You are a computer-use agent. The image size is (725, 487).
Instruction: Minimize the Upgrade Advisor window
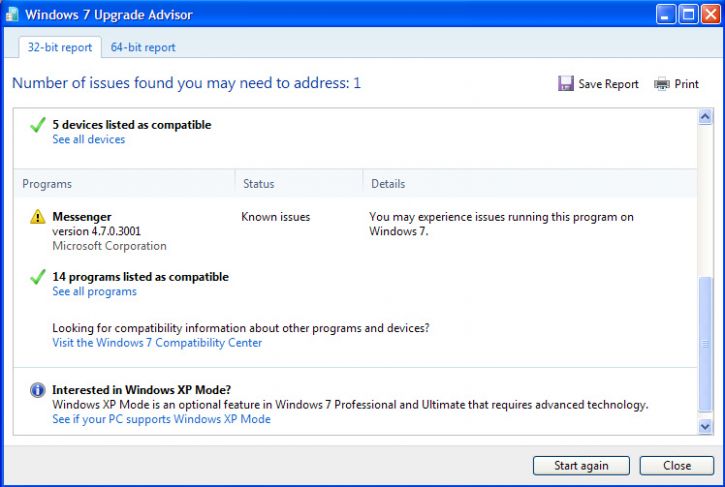pos(665,14)
